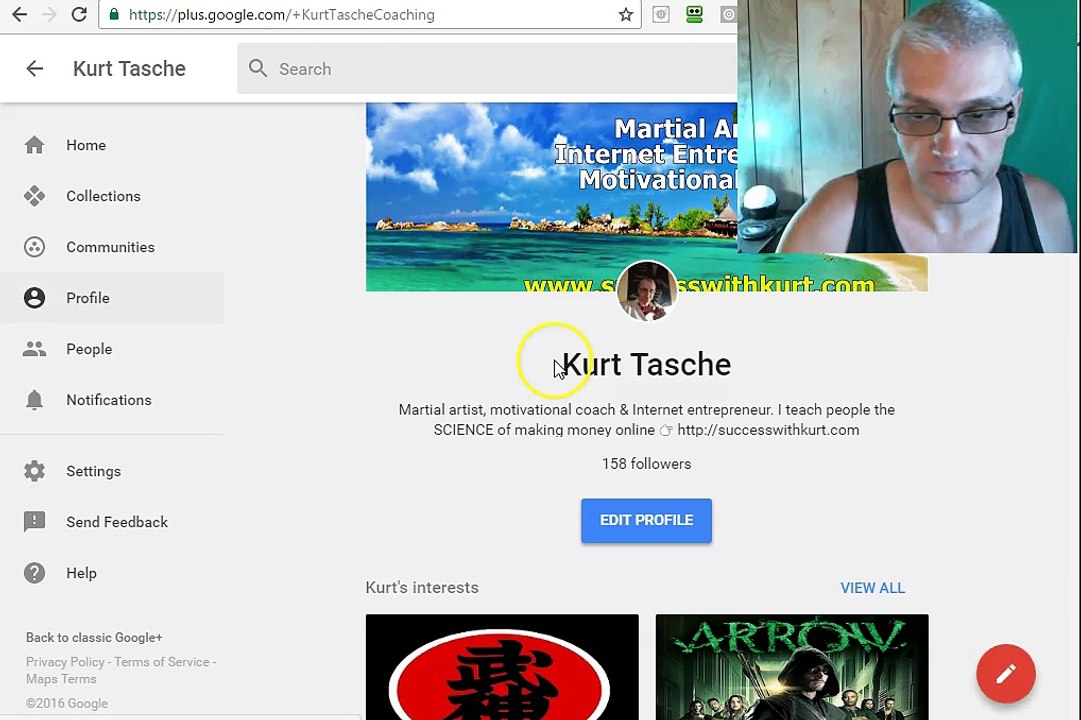
Task: Click in the Google+ Search field
Action: (487, 68)
